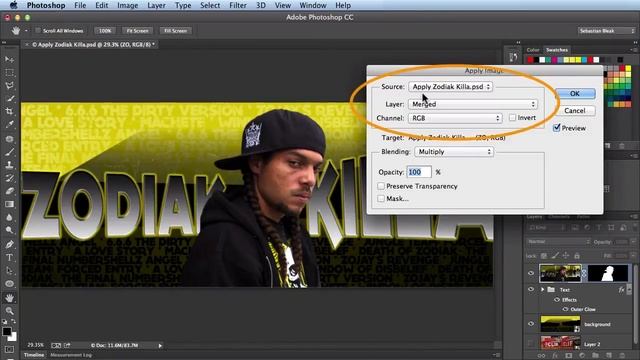The image size is (640, 360).
Task: Open the Blending dropdown showing Multiply
Action: (x=454, y=151)
